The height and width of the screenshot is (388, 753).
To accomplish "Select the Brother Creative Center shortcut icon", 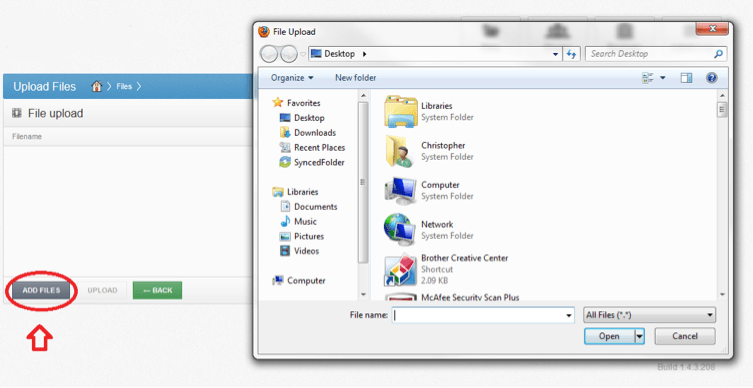I will 401,269.
